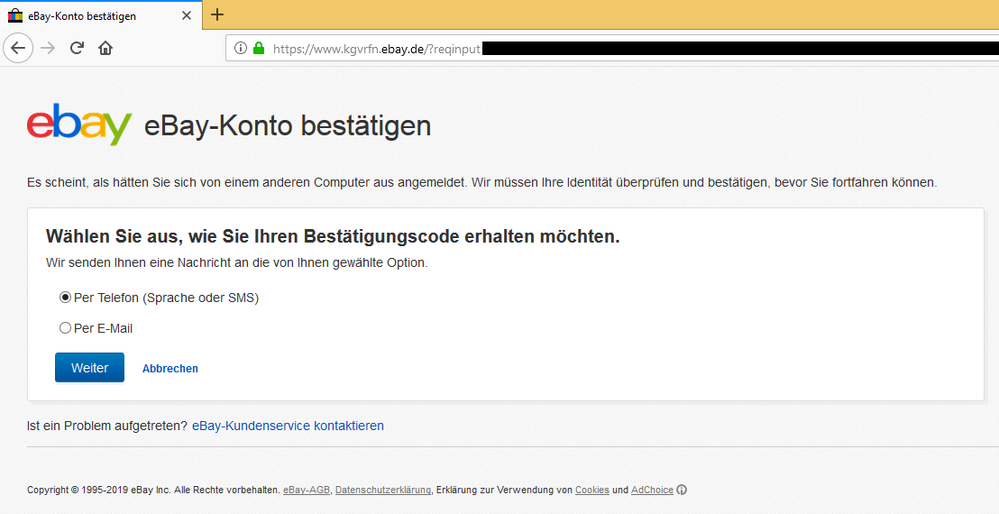The width and height of the screenshot is (999, 514).
Task: Click the Cookies link in the footer
Action: click(591, 490)
